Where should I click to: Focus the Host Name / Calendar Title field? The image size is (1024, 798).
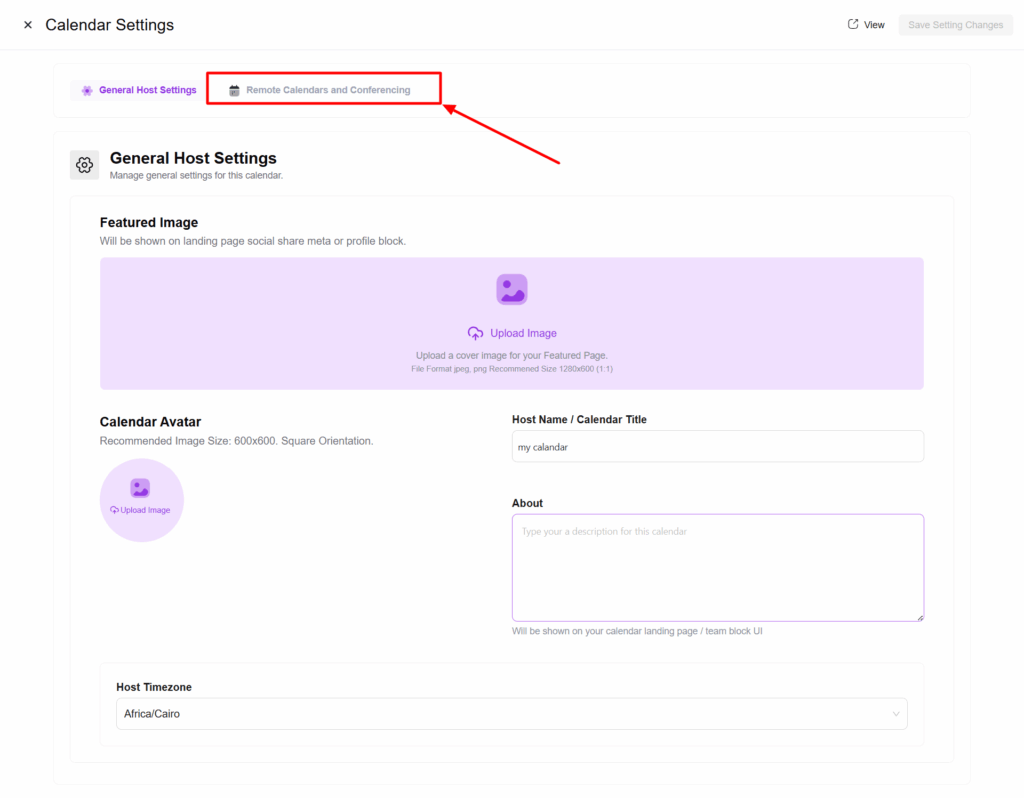point(717,447)
